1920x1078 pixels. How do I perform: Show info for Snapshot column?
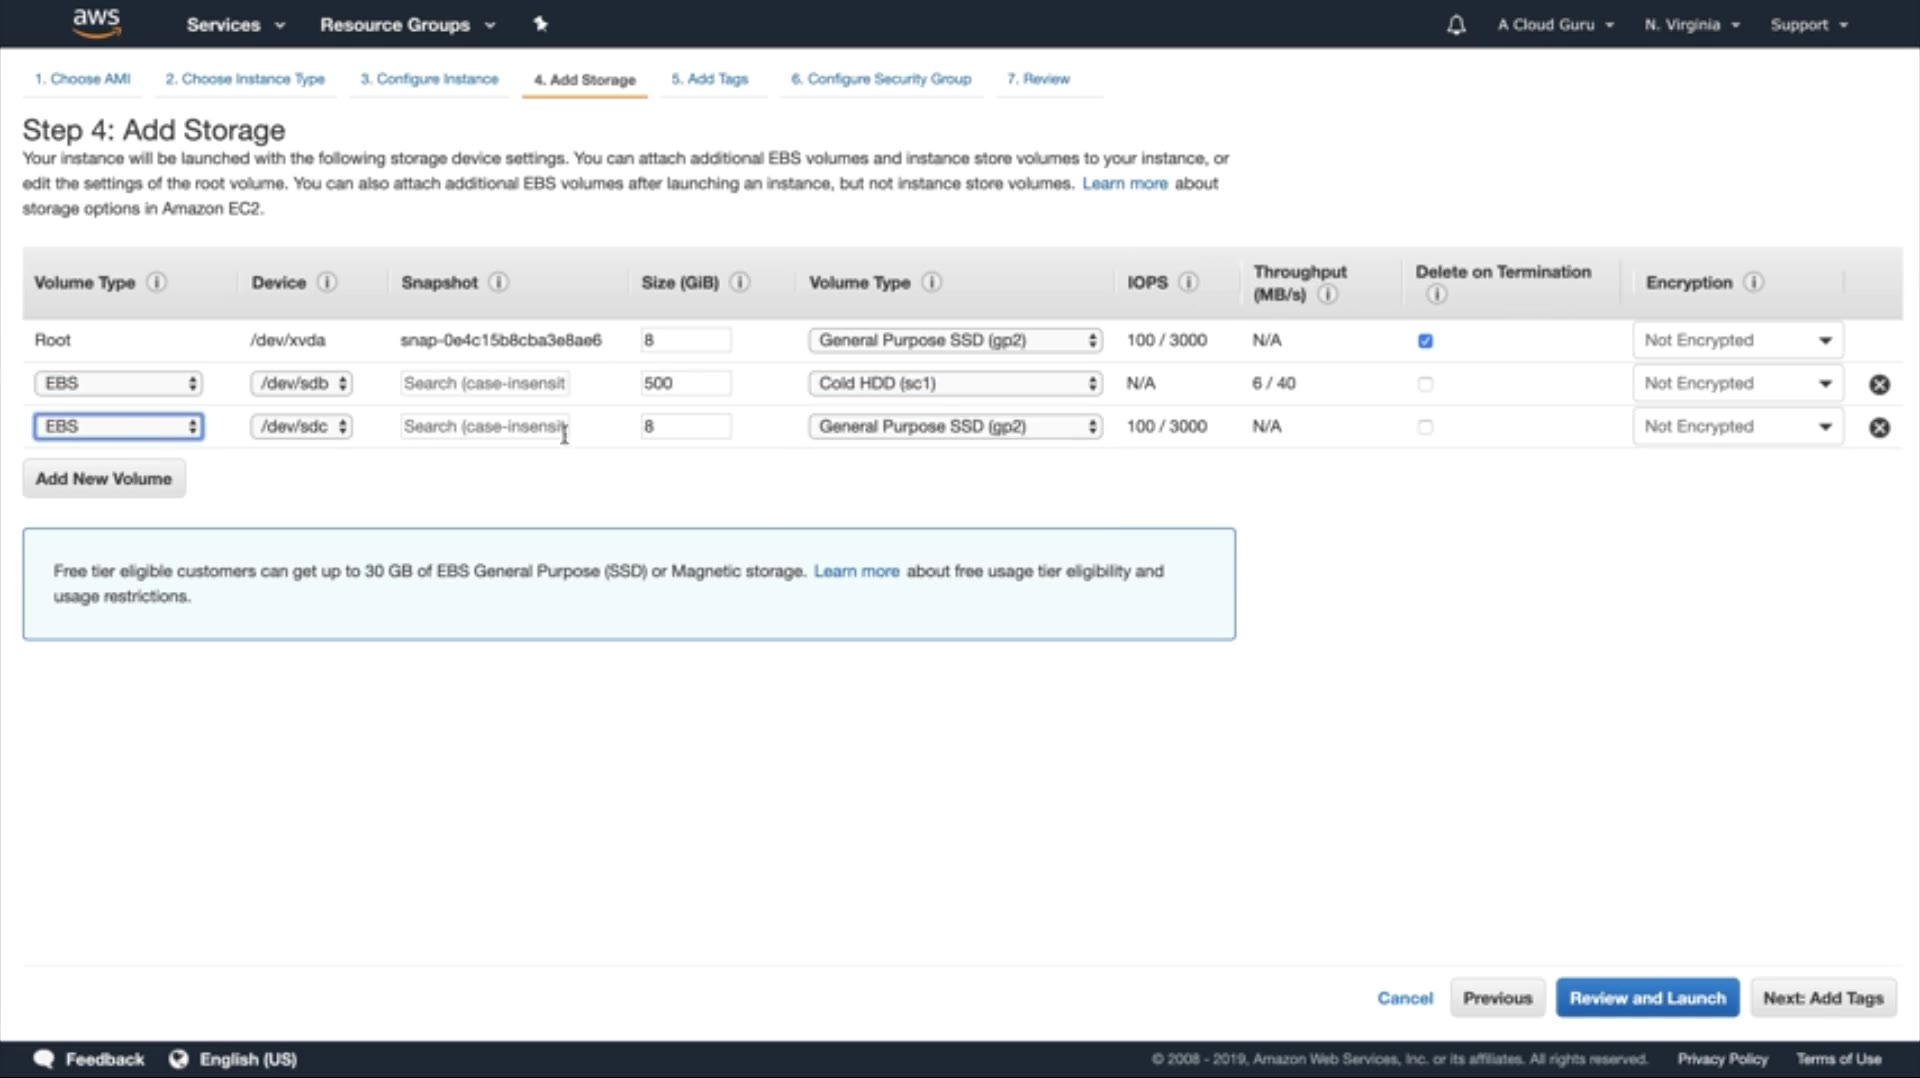[498, 282]
